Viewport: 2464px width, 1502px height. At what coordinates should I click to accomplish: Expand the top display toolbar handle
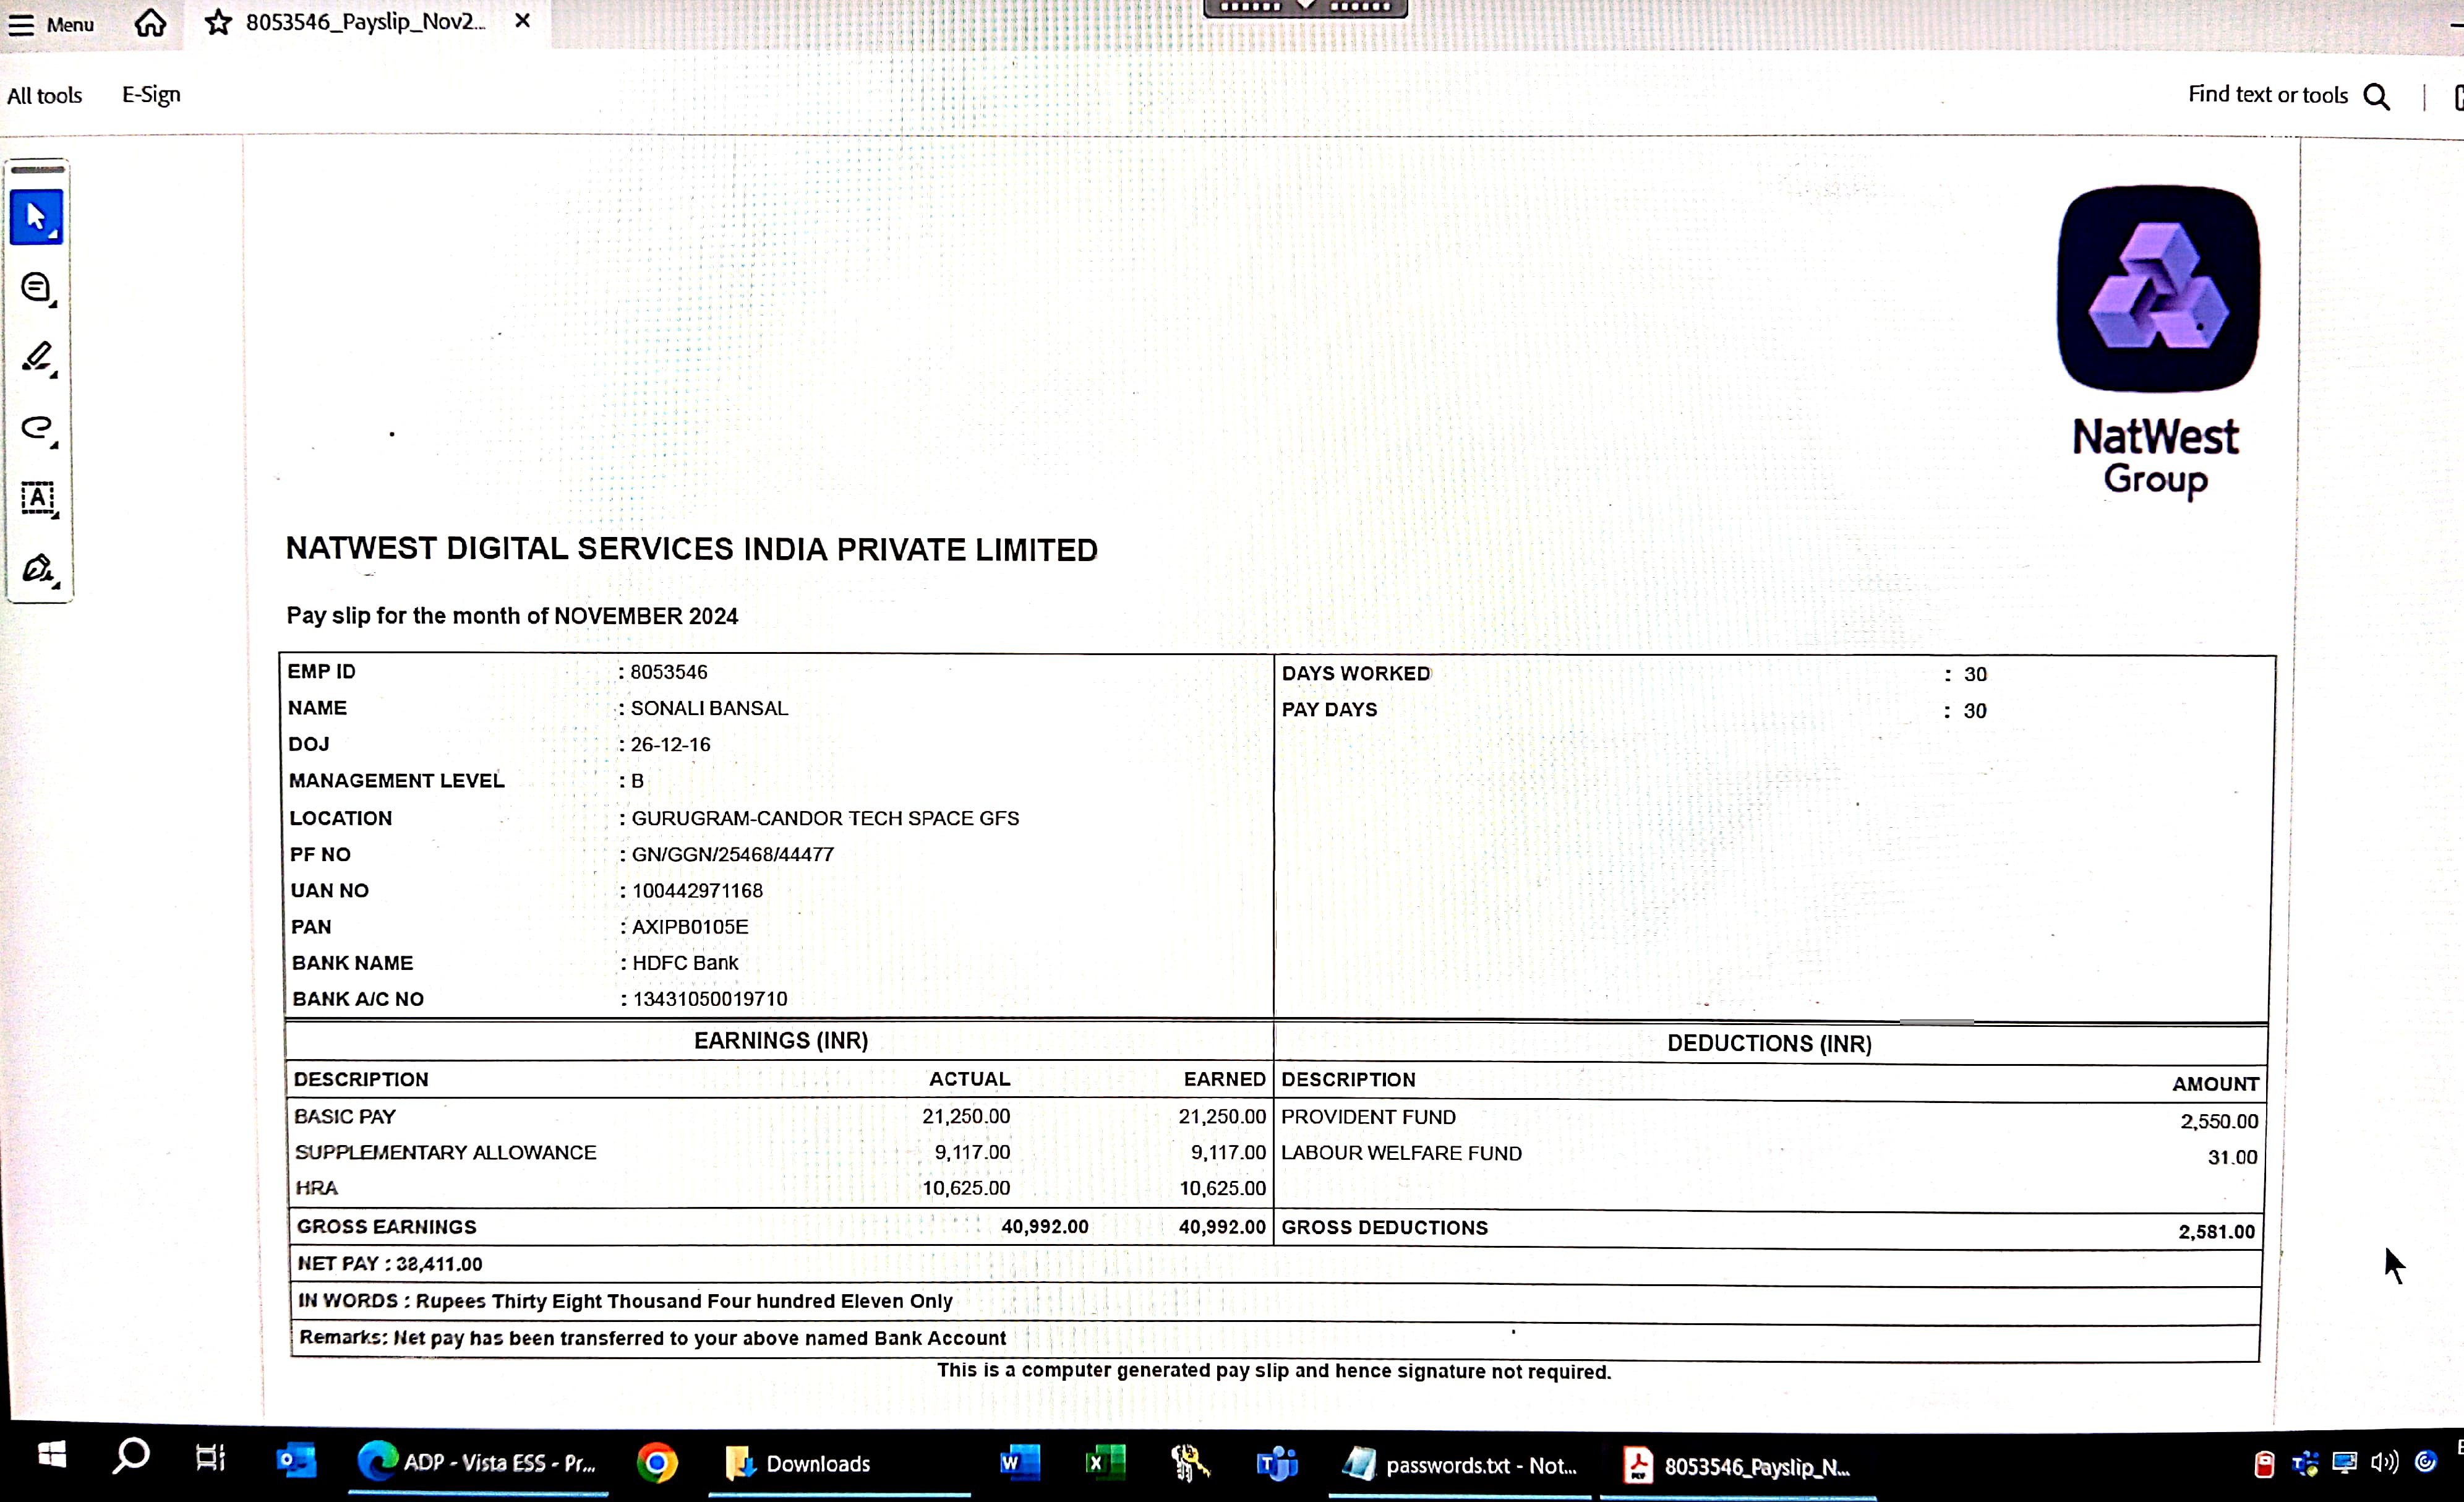click(1305, 8)
